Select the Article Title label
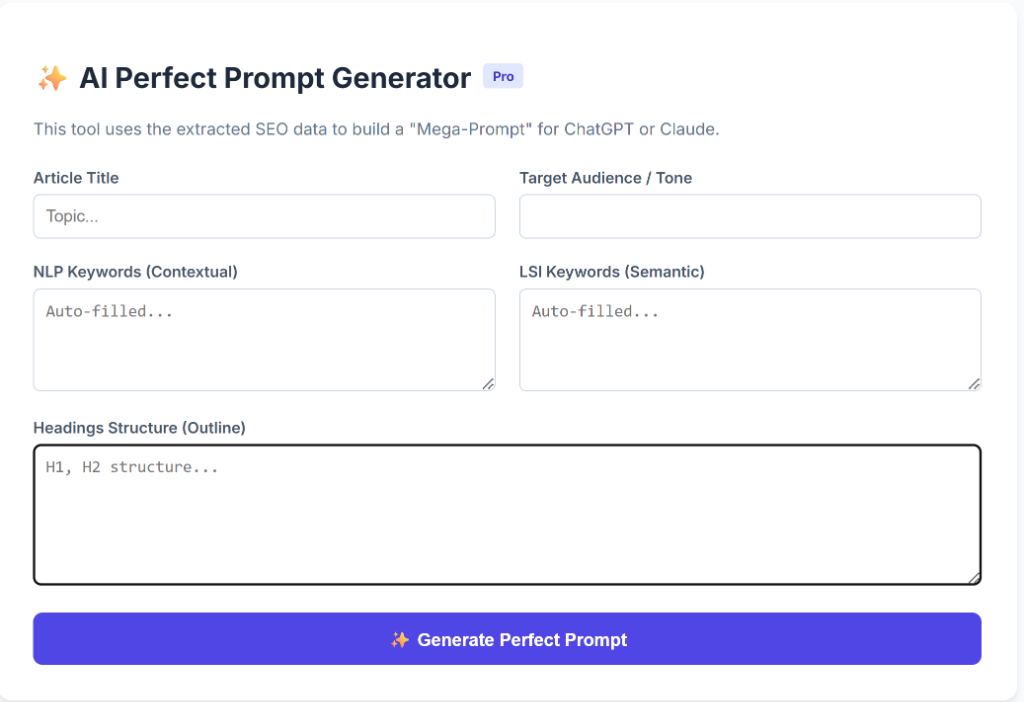The width and height of the screenshot is (1024, 702). pyautogui.click(x=76, y=178)
